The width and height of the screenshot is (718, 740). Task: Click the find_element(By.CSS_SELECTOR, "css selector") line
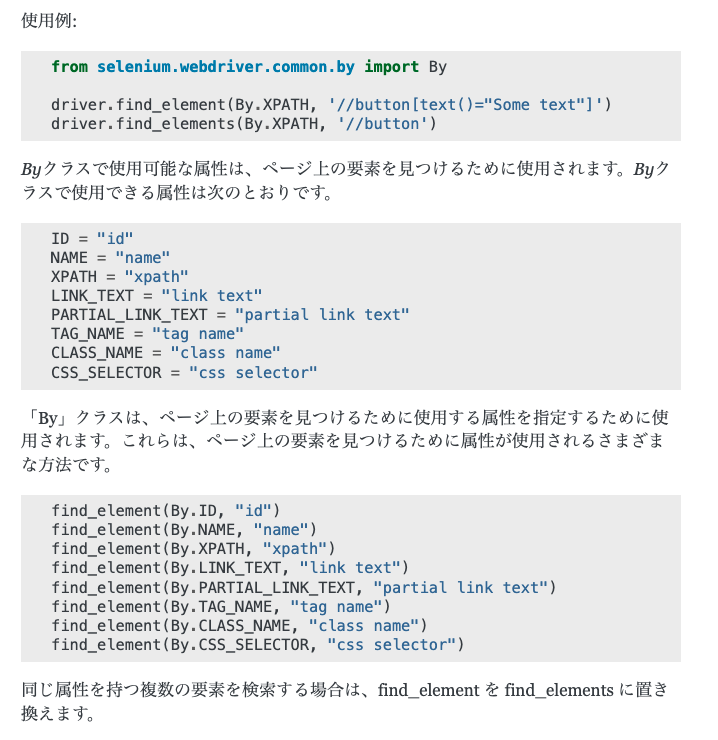pyautogui.click(x=258, y=645)
